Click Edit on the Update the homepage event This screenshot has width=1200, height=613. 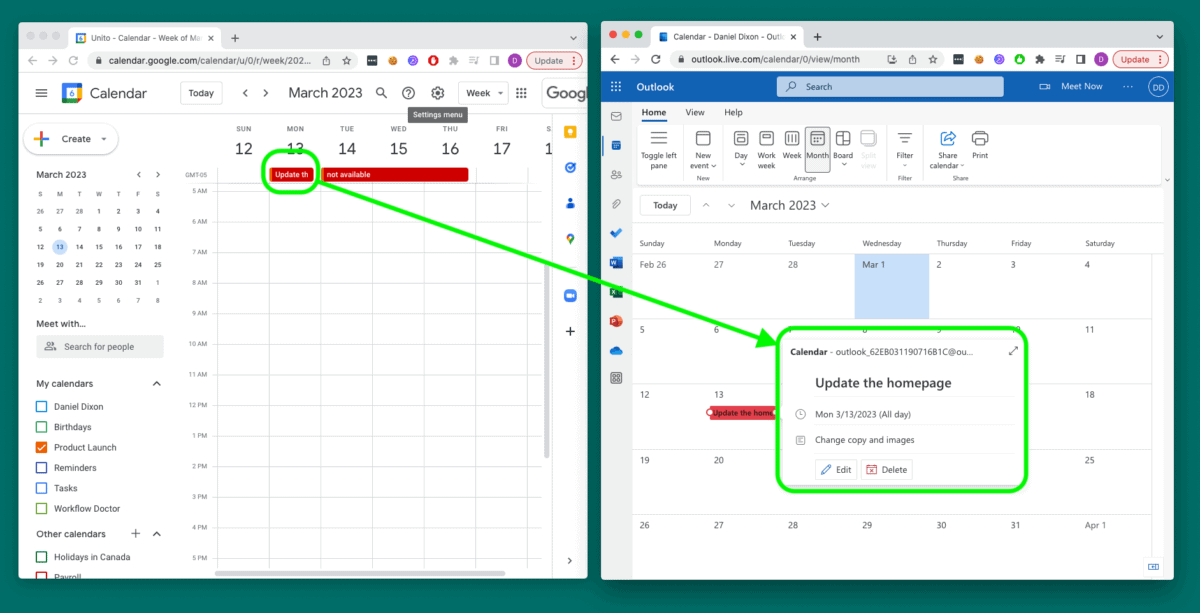pyautogui.click(x=836, y=469)
